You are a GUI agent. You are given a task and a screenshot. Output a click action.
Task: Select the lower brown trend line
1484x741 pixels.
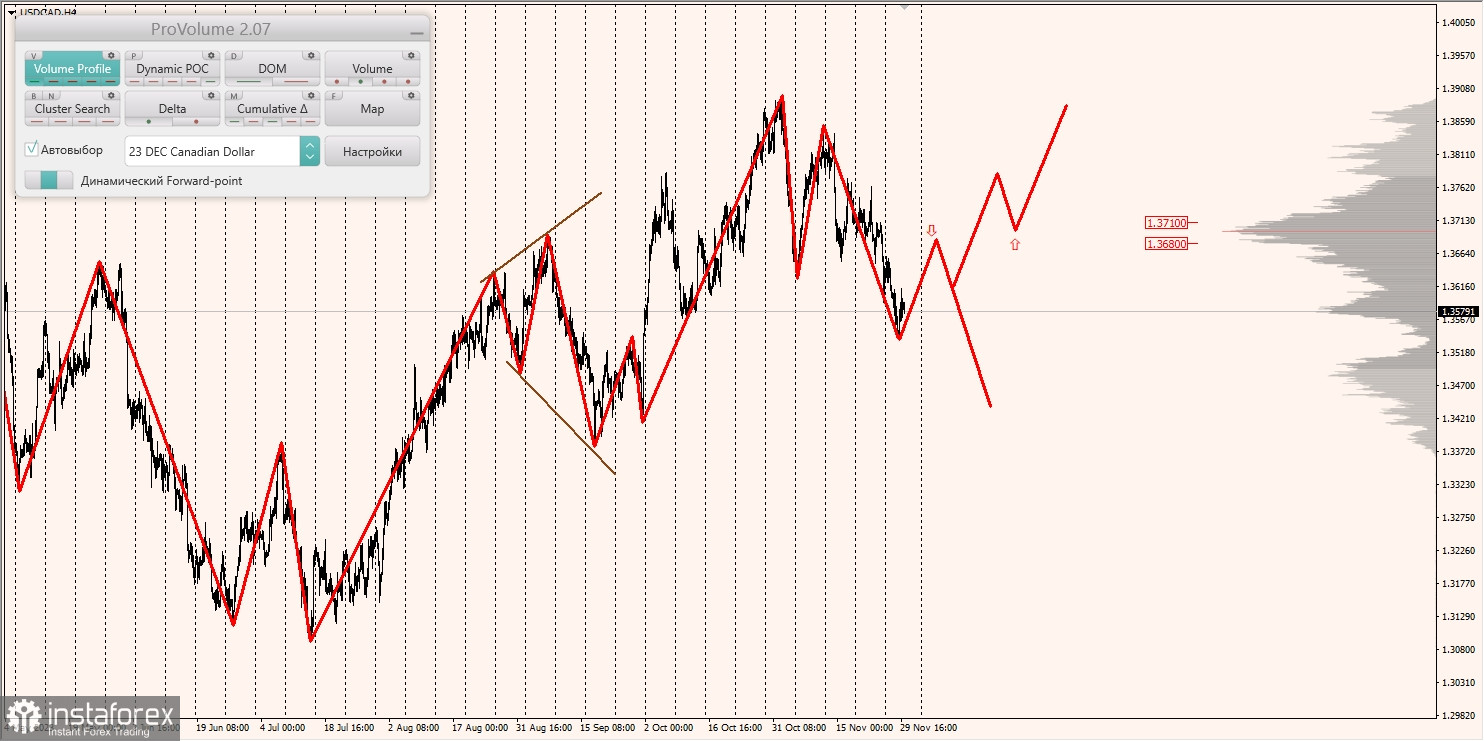(x=561, y=418)
